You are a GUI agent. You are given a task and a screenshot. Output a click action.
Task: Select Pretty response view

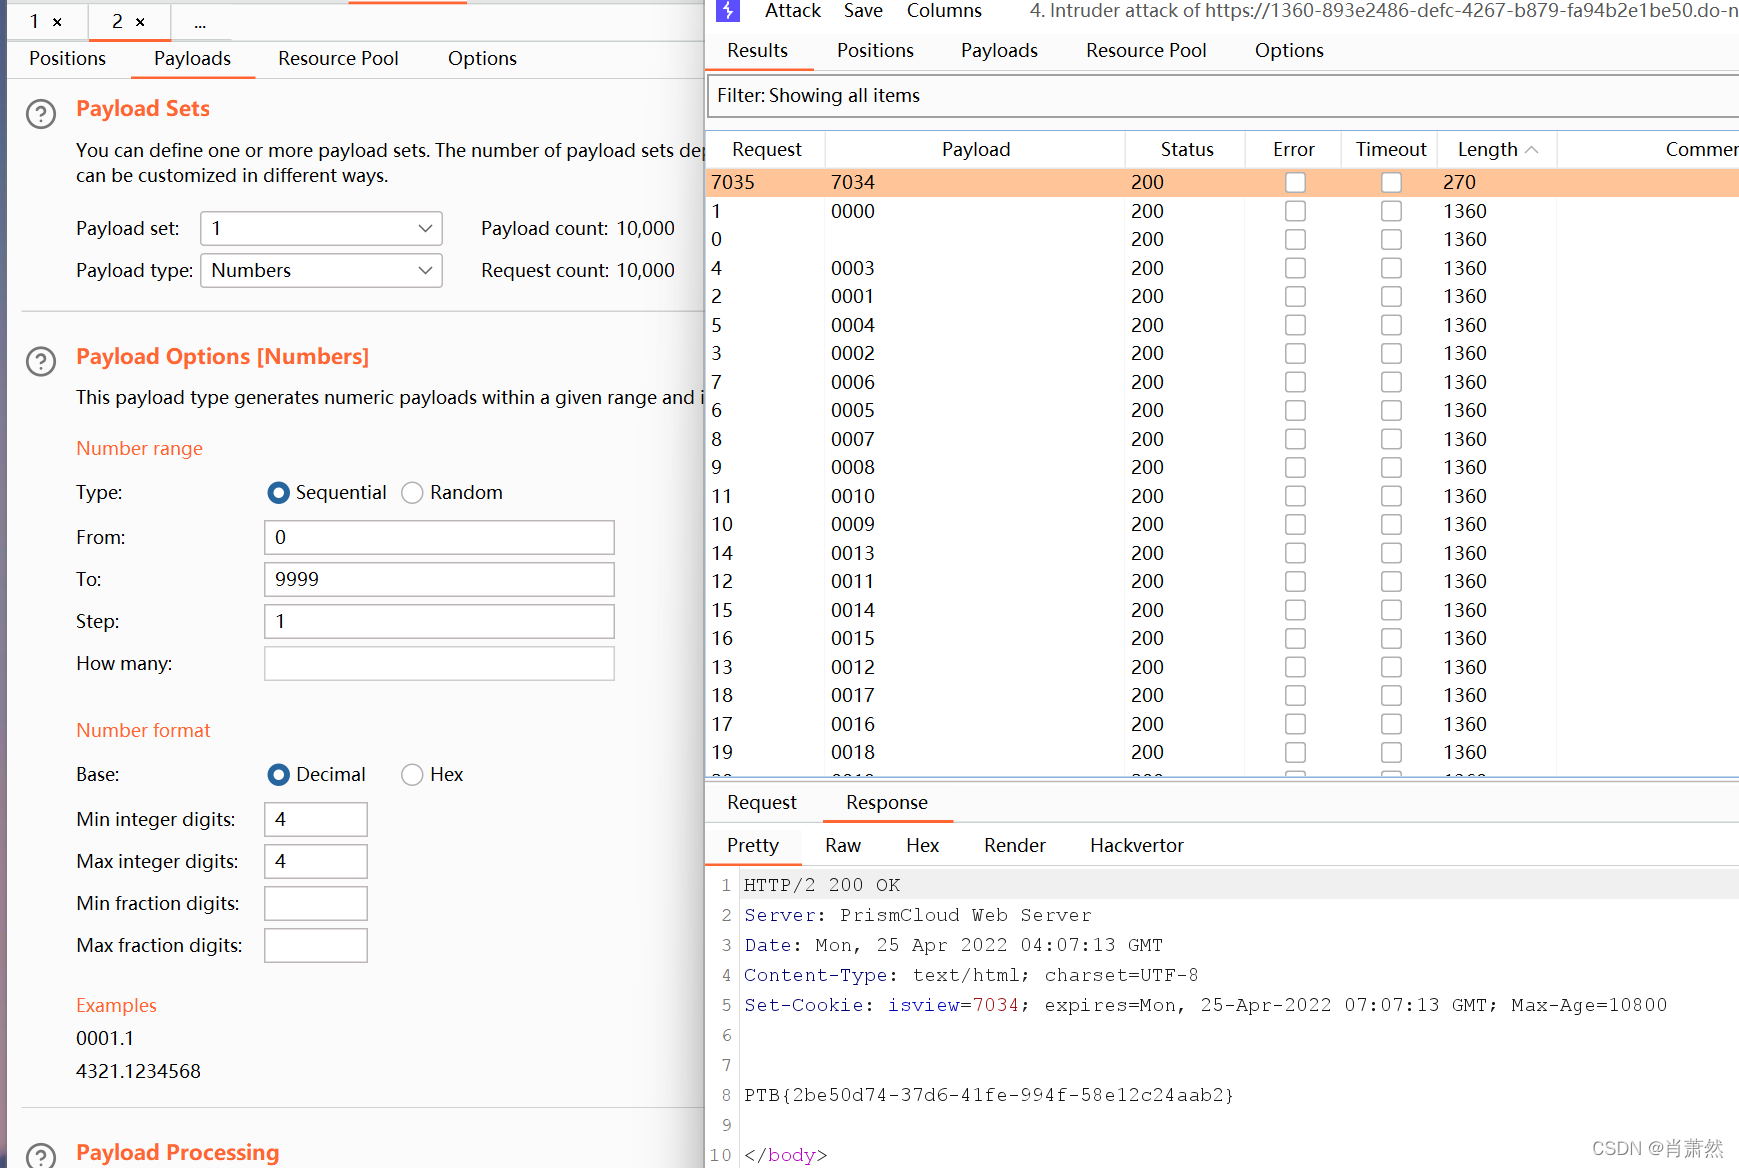point(753,846)
